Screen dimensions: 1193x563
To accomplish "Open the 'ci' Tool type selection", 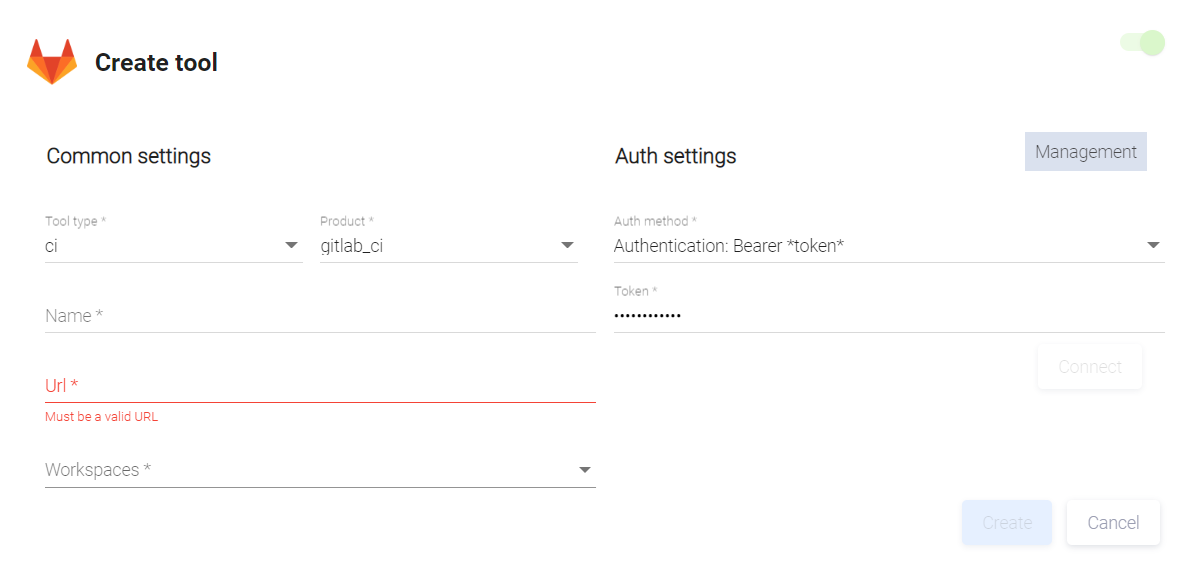I will [x=160, y=246].
